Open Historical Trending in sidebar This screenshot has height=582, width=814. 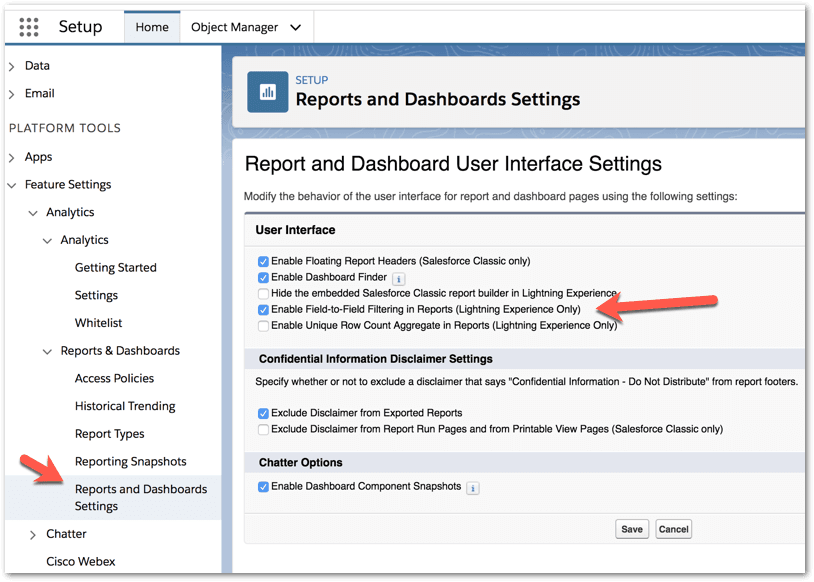point(125,406)
